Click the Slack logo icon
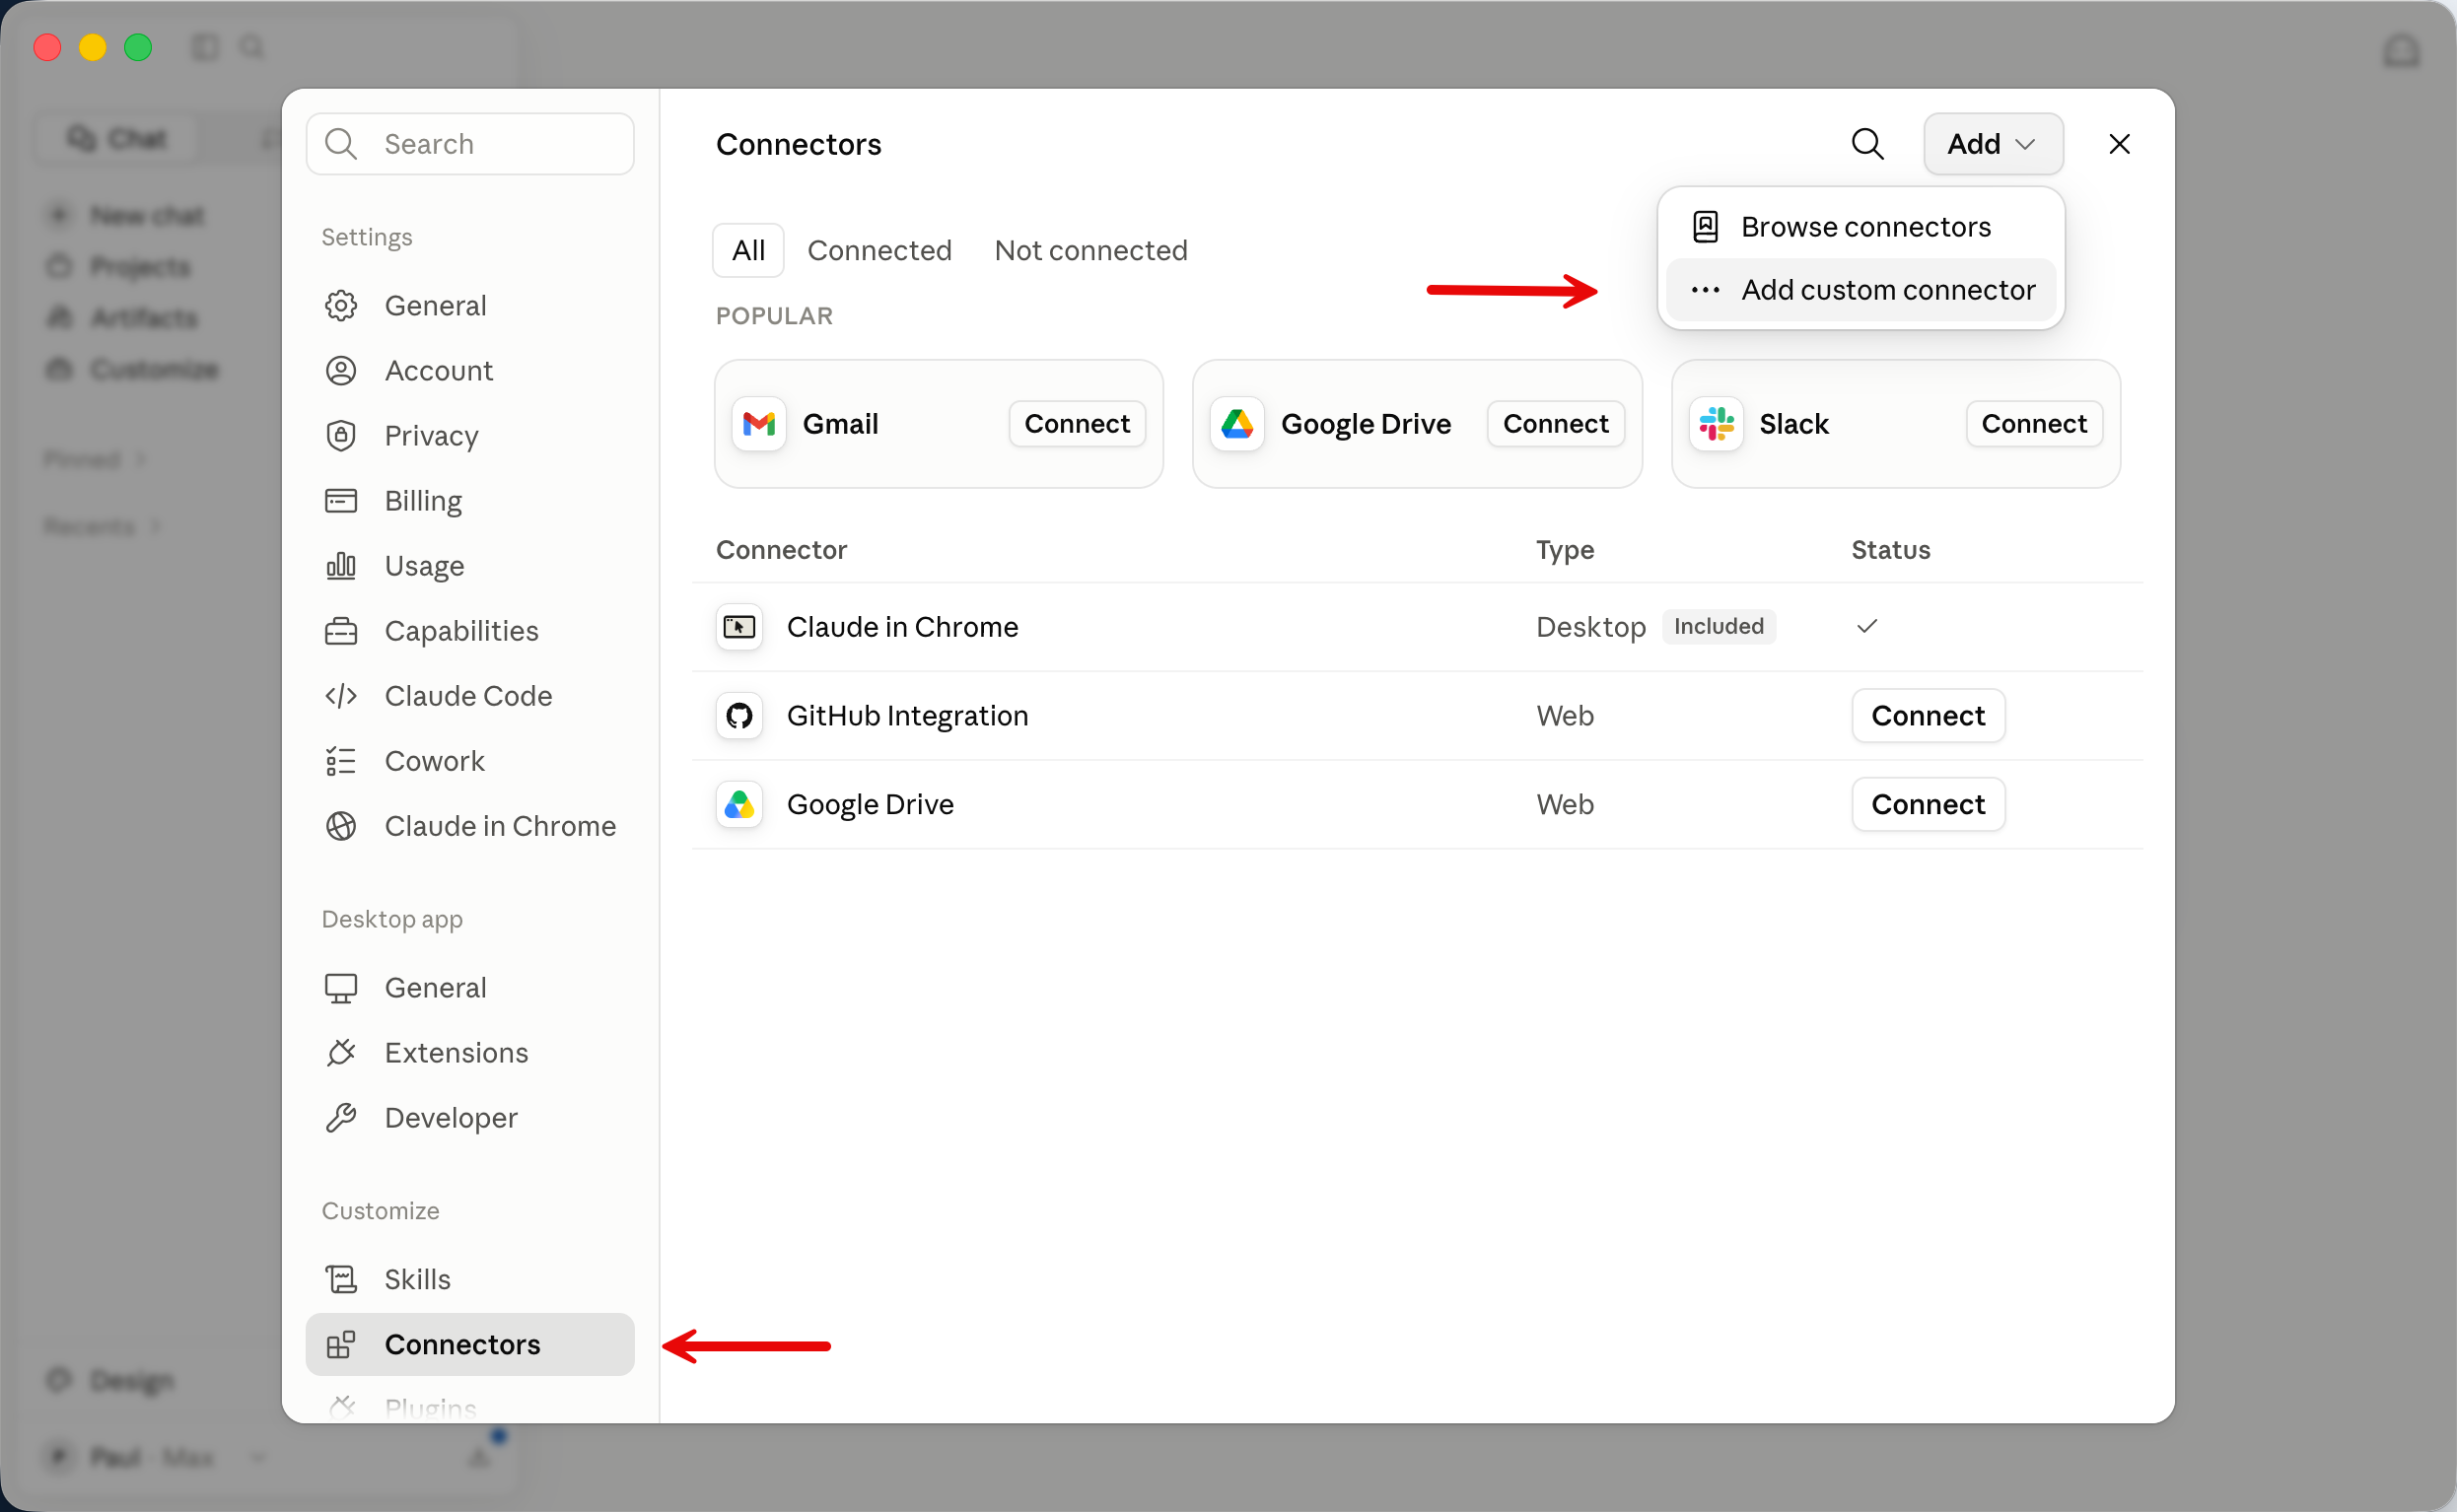The image size is (2457, 1512). tap(1716, 424)
